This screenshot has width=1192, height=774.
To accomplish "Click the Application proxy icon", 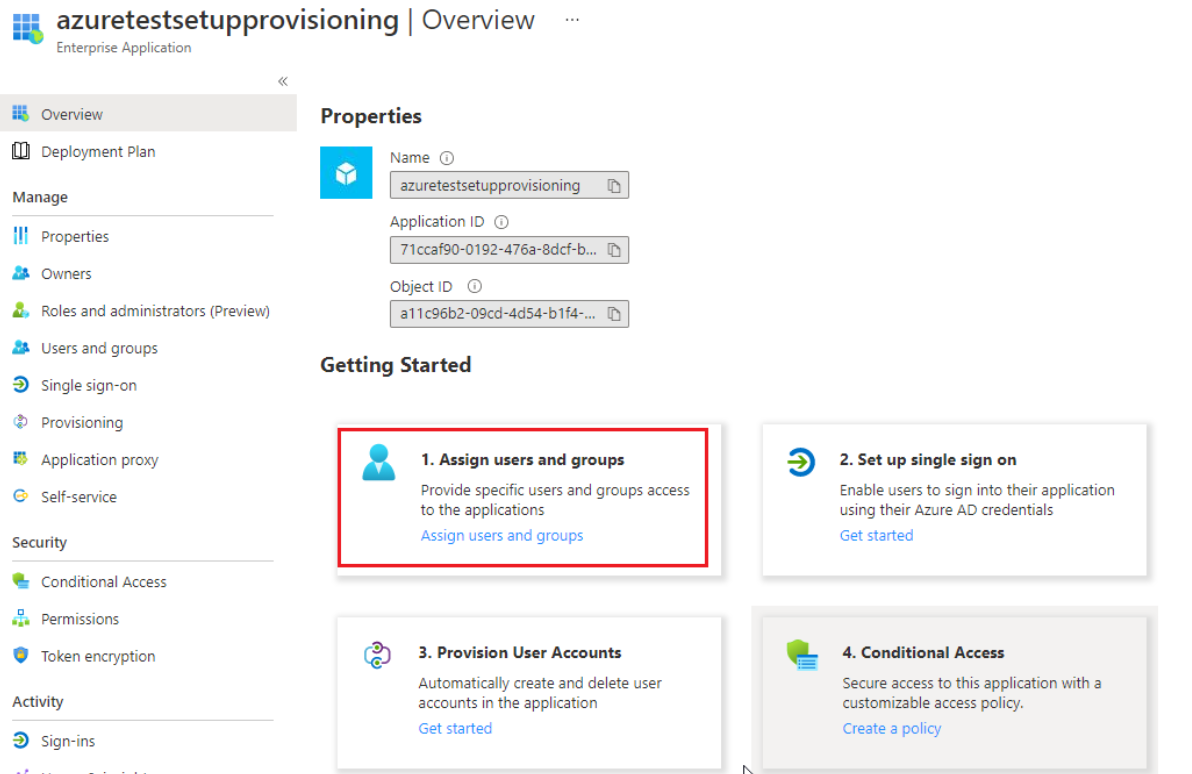I will (x=21, y=459).
